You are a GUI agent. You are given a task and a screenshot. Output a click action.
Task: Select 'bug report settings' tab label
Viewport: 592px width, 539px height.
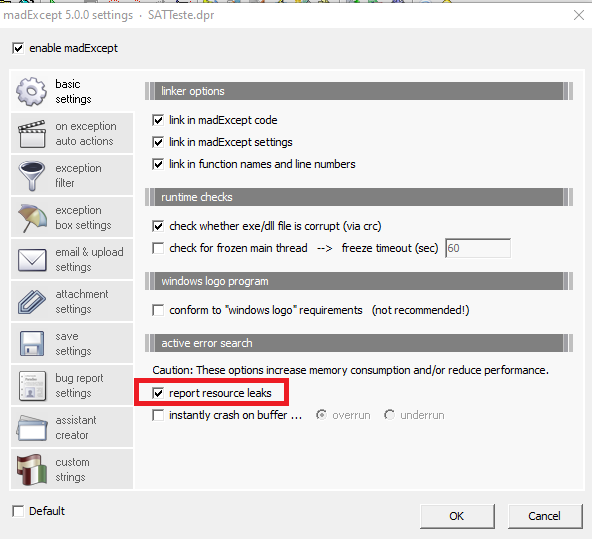tap(79, 386)
